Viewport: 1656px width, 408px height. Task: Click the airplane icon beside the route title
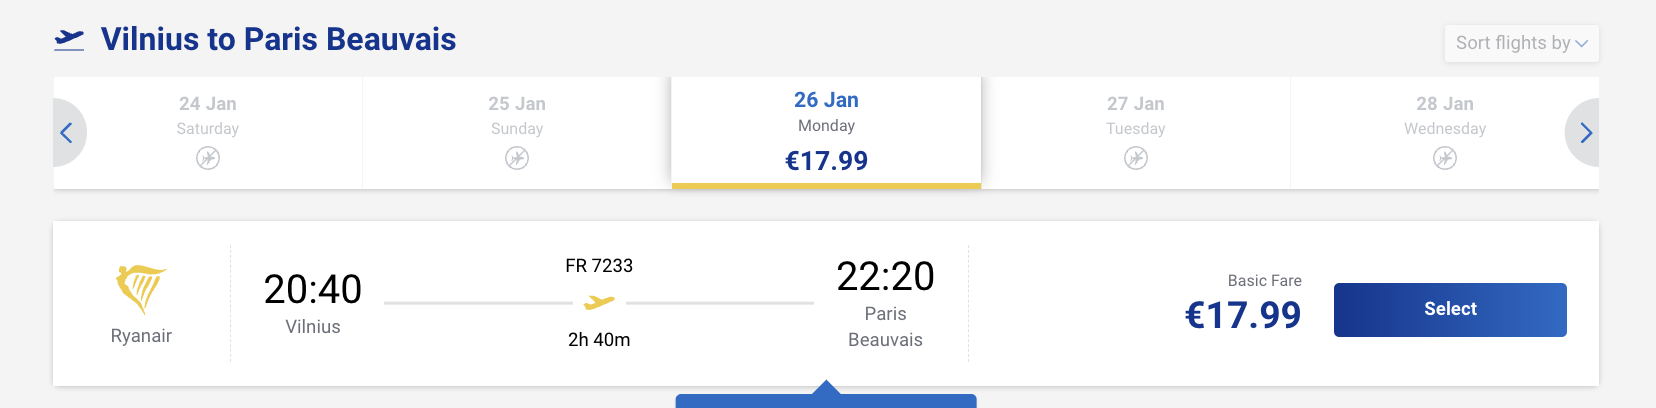69,40
